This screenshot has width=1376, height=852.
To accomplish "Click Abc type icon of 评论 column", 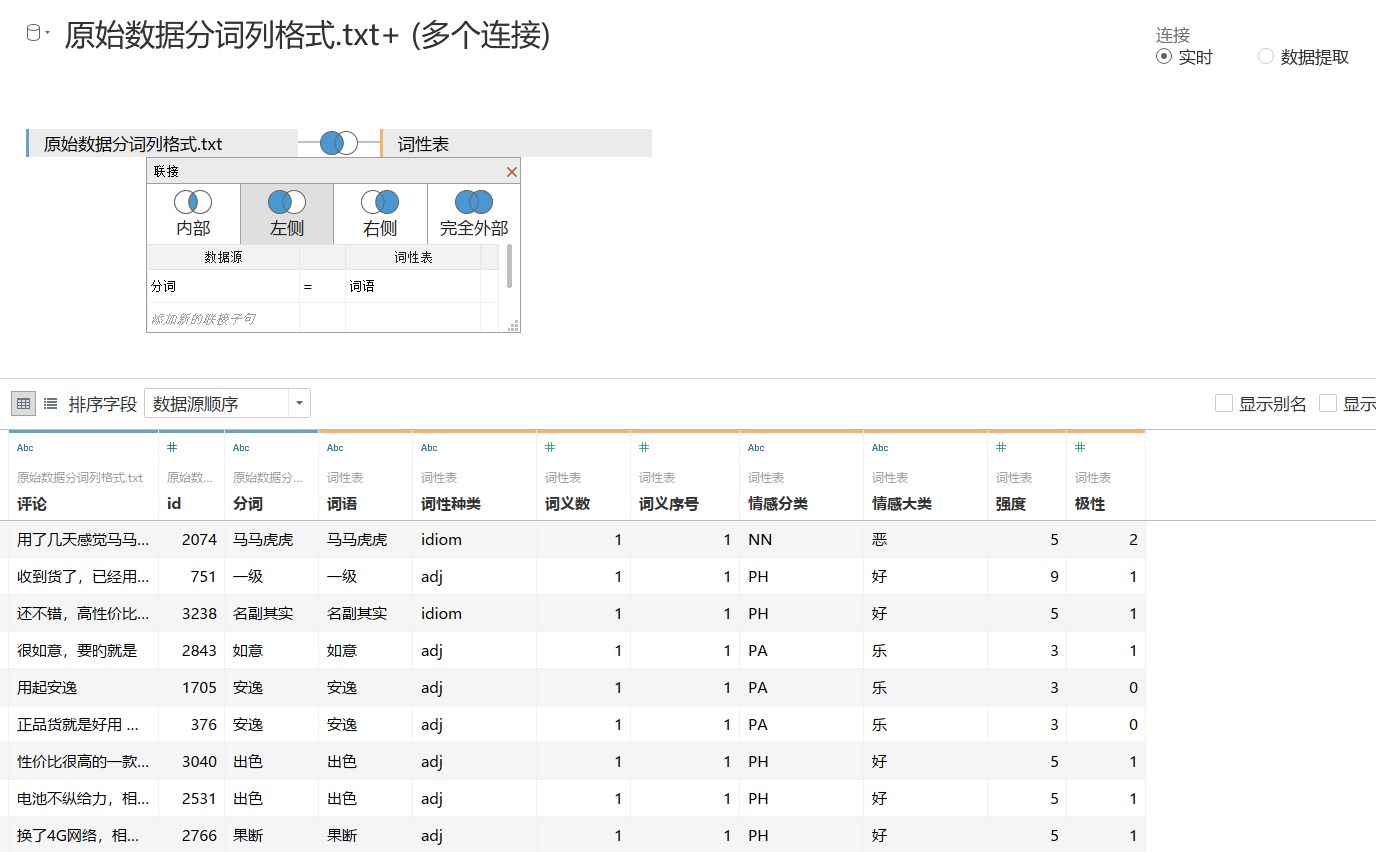I will 25,448.
